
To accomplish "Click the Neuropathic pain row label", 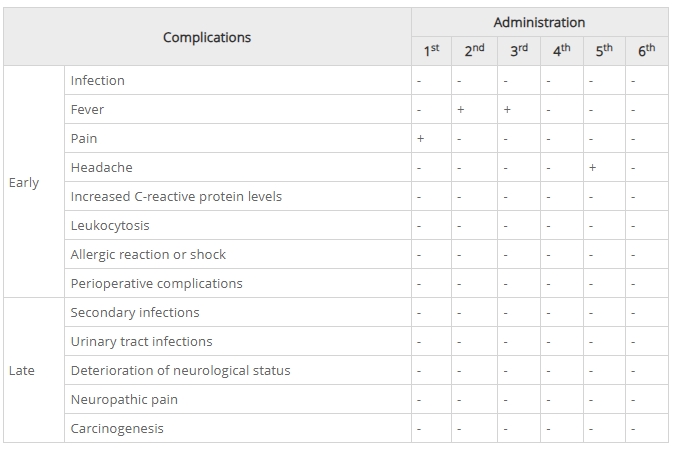I will click(x=125, y=399).
